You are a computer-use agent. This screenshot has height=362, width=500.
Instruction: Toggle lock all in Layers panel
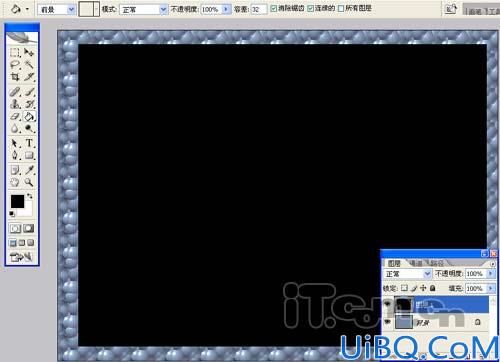click(433, 288)
